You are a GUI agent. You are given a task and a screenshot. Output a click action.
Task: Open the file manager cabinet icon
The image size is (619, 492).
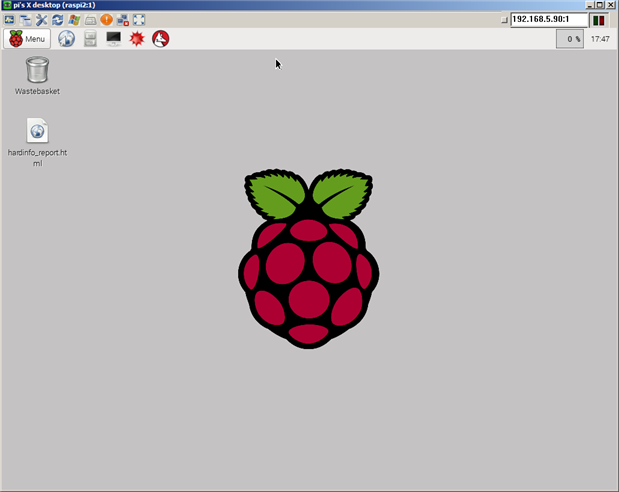[90, 39]
